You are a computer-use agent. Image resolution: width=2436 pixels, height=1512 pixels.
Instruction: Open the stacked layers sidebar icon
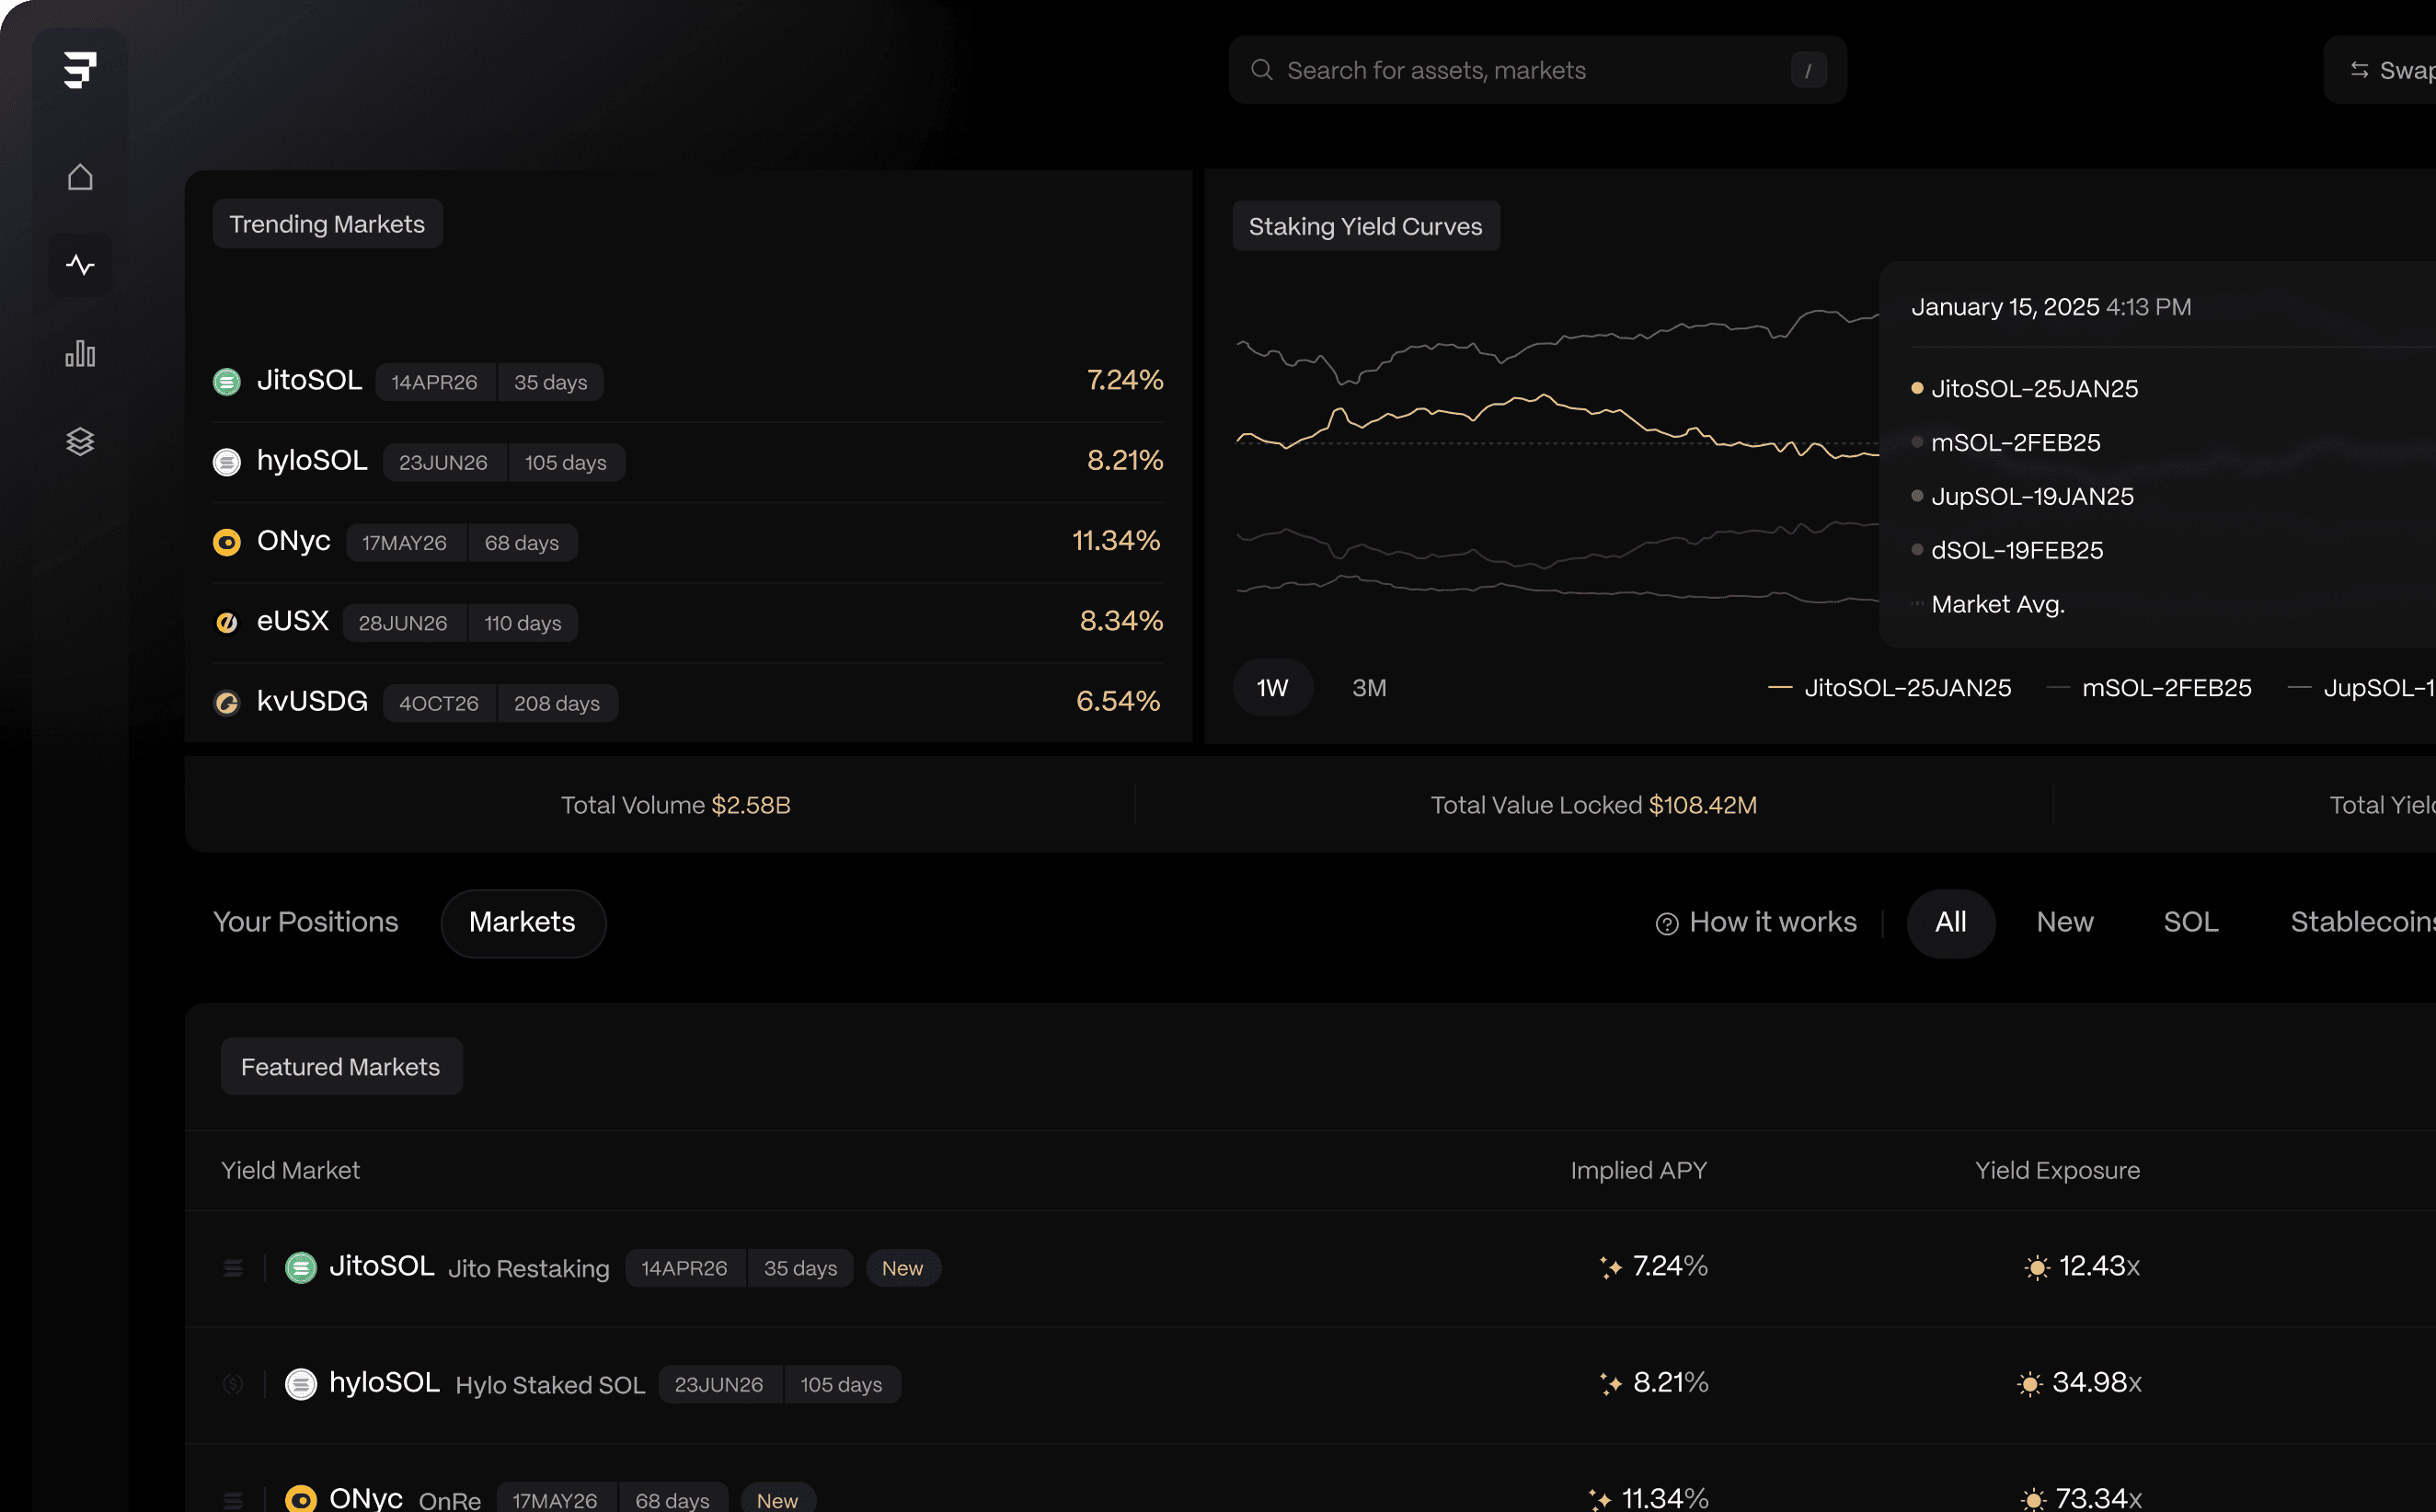tap(80, 441)
